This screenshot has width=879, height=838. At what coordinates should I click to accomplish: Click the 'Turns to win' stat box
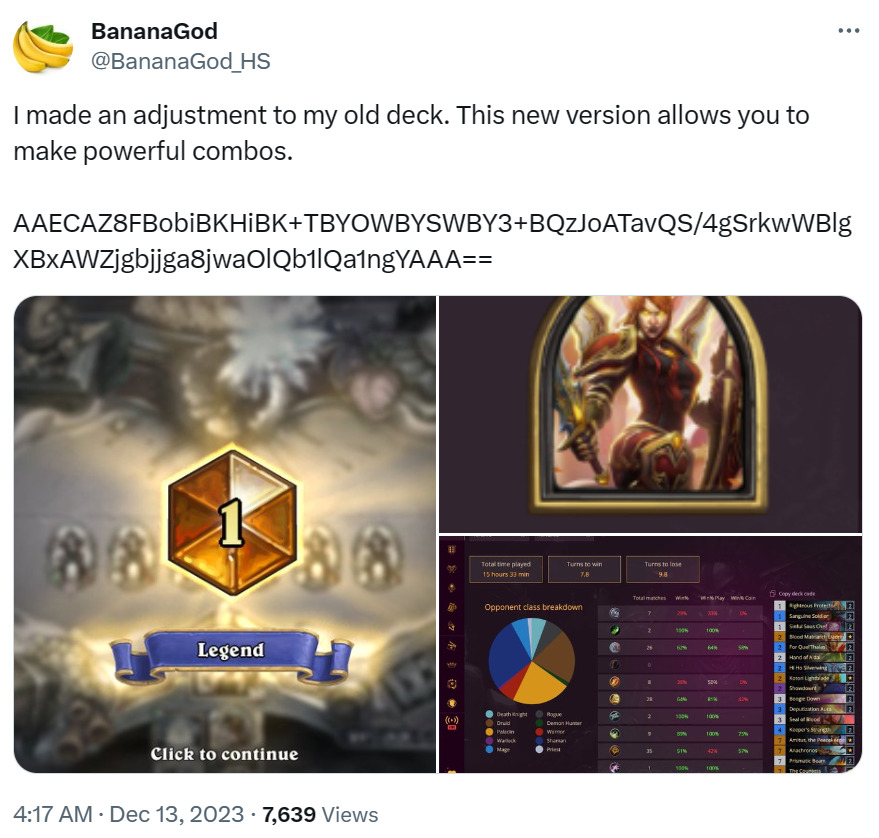[584, 569]
